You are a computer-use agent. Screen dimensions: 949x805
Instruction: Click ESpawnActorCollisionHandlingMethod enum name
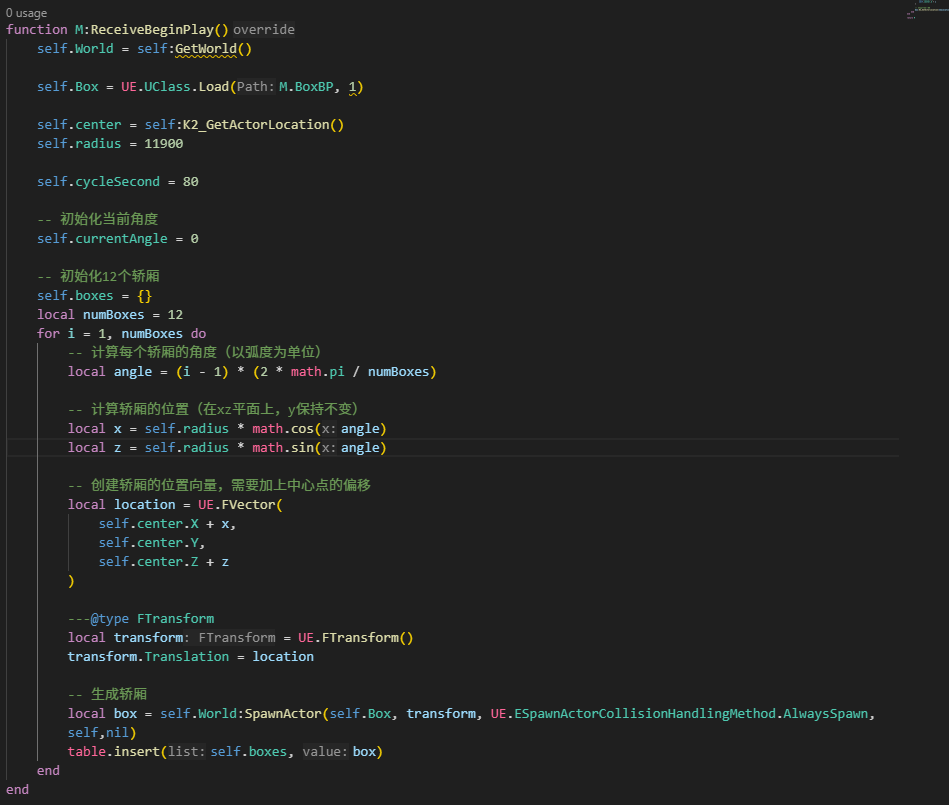pos(645,714)
